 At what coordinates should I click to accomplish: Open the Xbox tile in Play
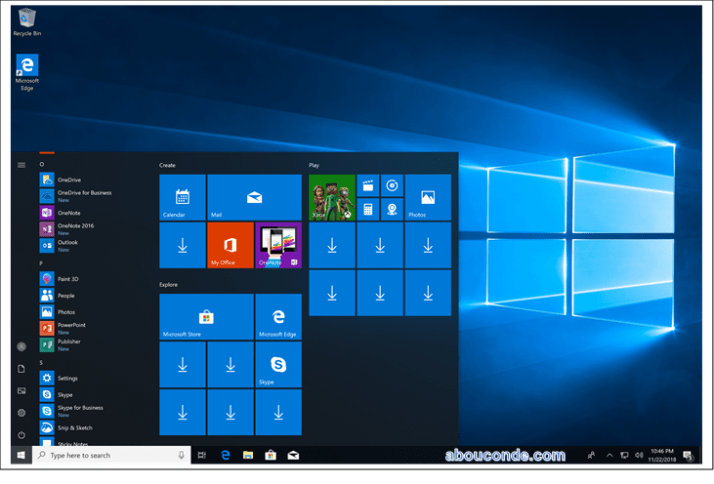tap(332, 197)
